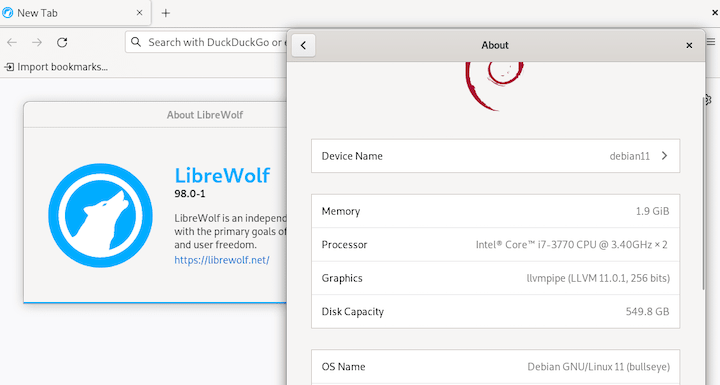Click Import bookmarks in bookmarks toolbar

[x=56, y=67]
